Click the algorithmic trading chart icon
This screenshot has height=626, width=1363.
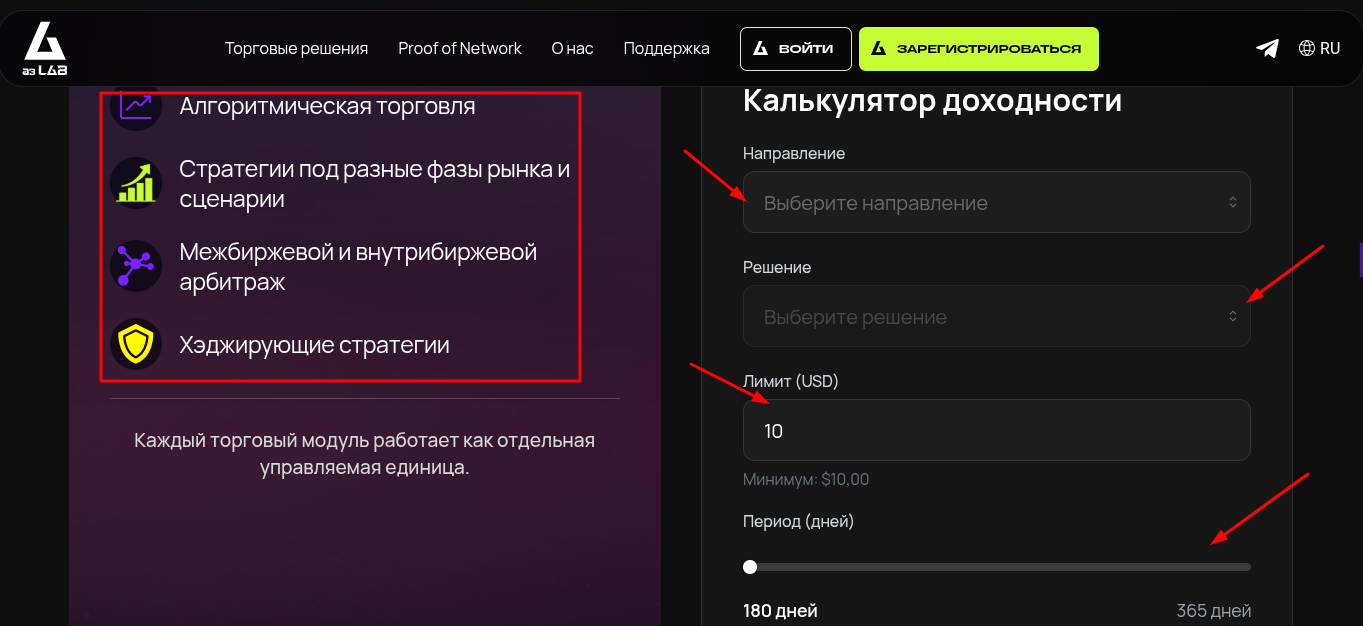click(135, 106)
